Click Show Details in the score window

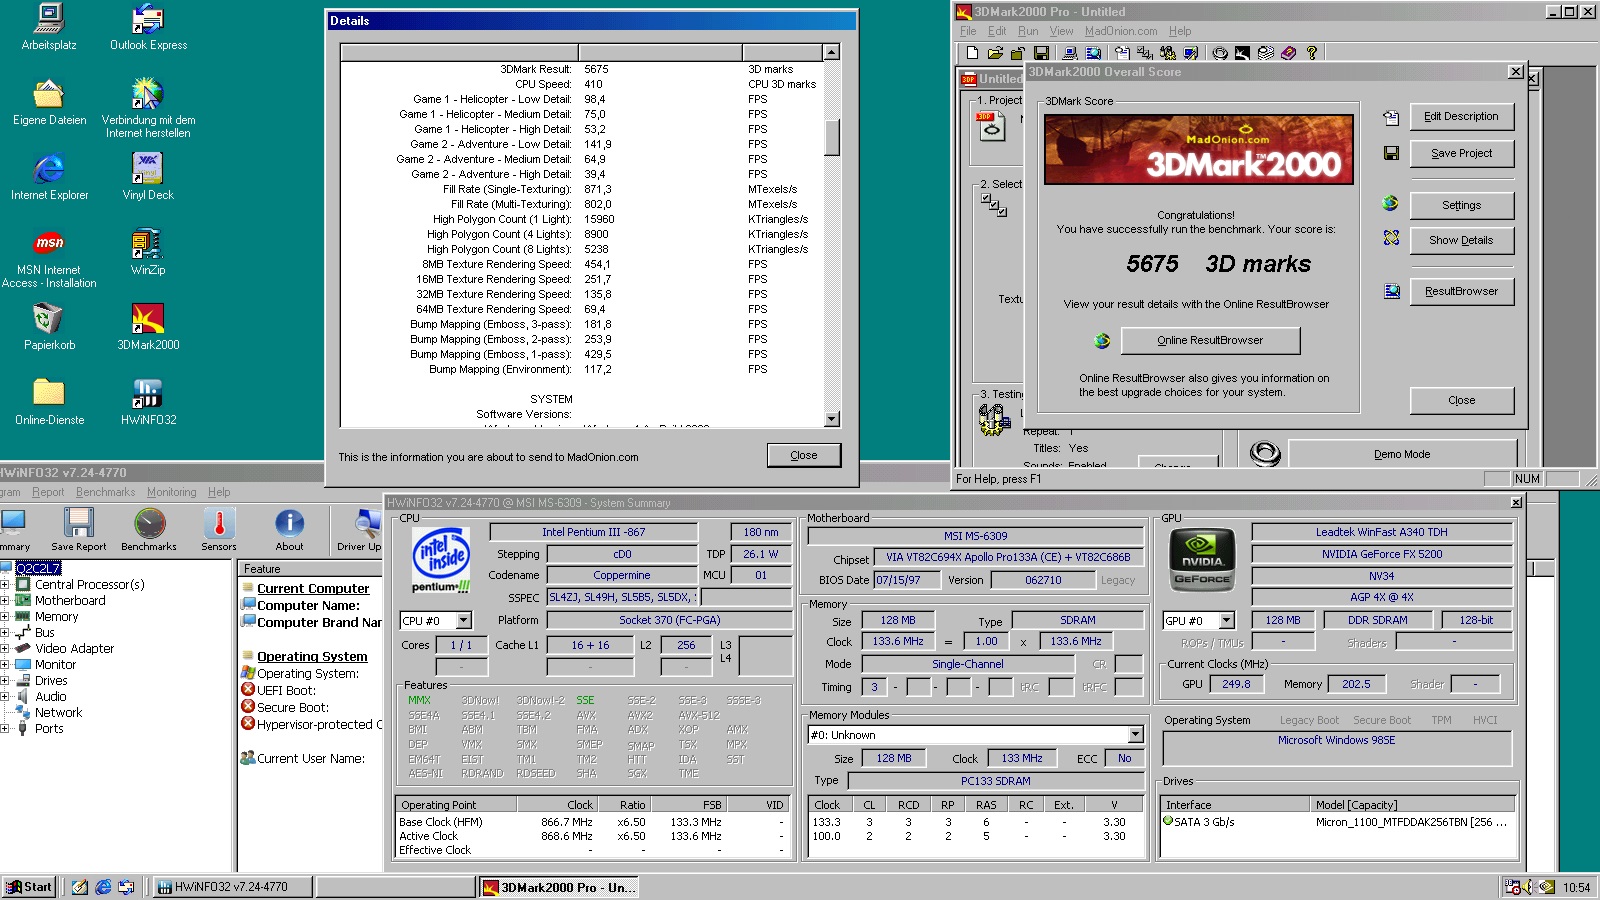click(x=1461, y=240)
